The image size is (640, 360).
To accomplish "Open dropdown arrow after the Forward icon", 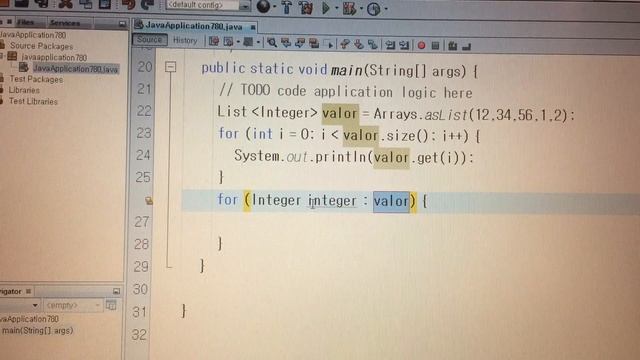I will coord(258,42).
